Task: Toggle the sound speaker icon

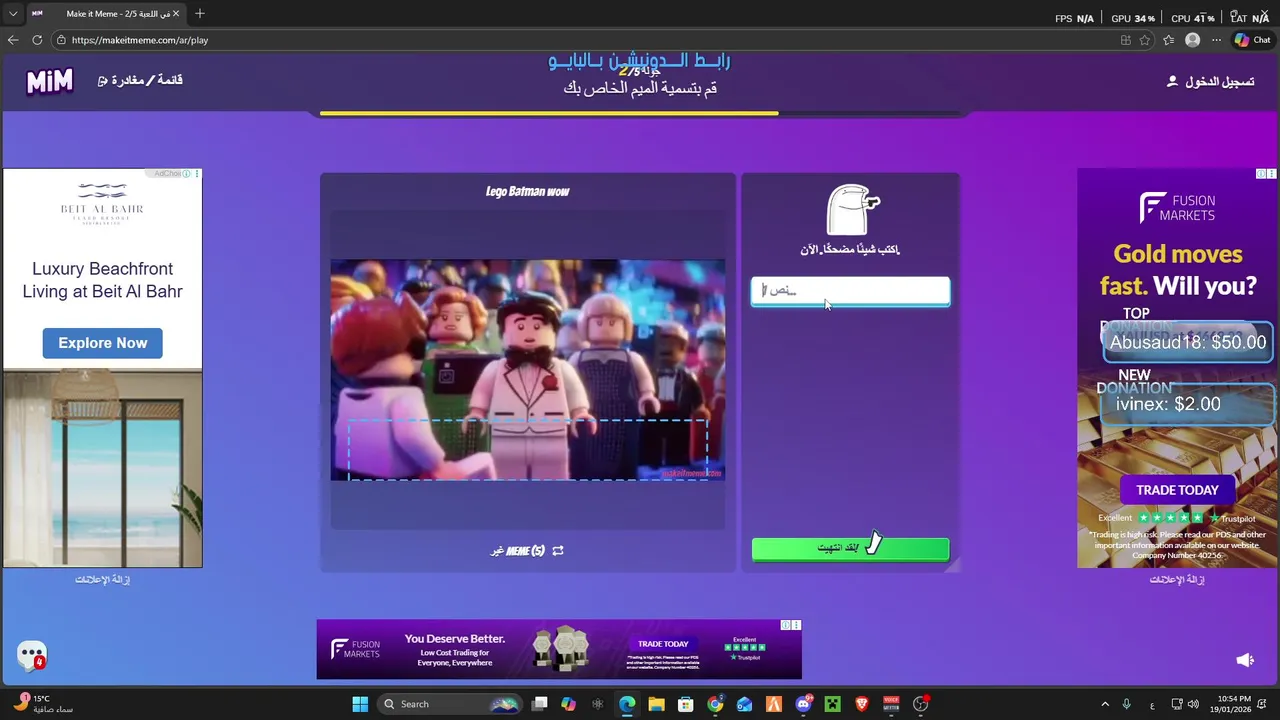Action: [1245, 660]
